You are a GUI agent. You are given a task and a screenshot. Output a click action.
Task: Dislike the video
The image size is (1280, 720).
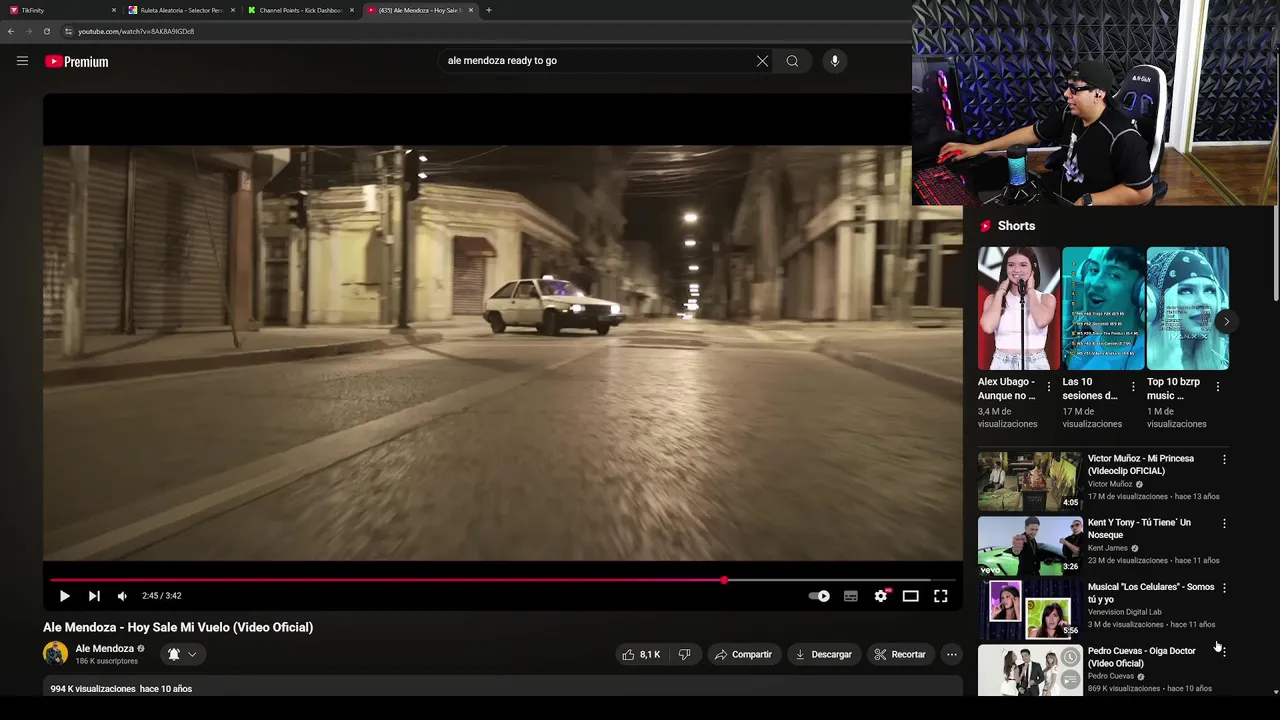[x=685, y=654]
